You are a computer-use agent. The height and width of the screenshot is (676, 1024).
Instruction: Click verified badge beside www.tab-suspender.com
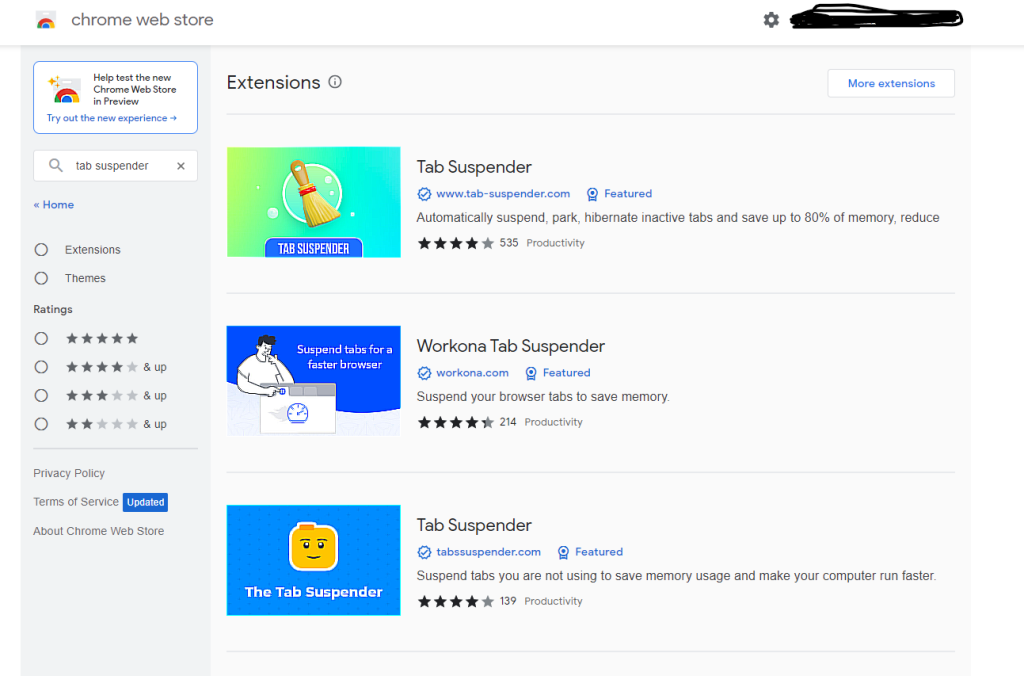pyautogui.click(x=424, y=194)
